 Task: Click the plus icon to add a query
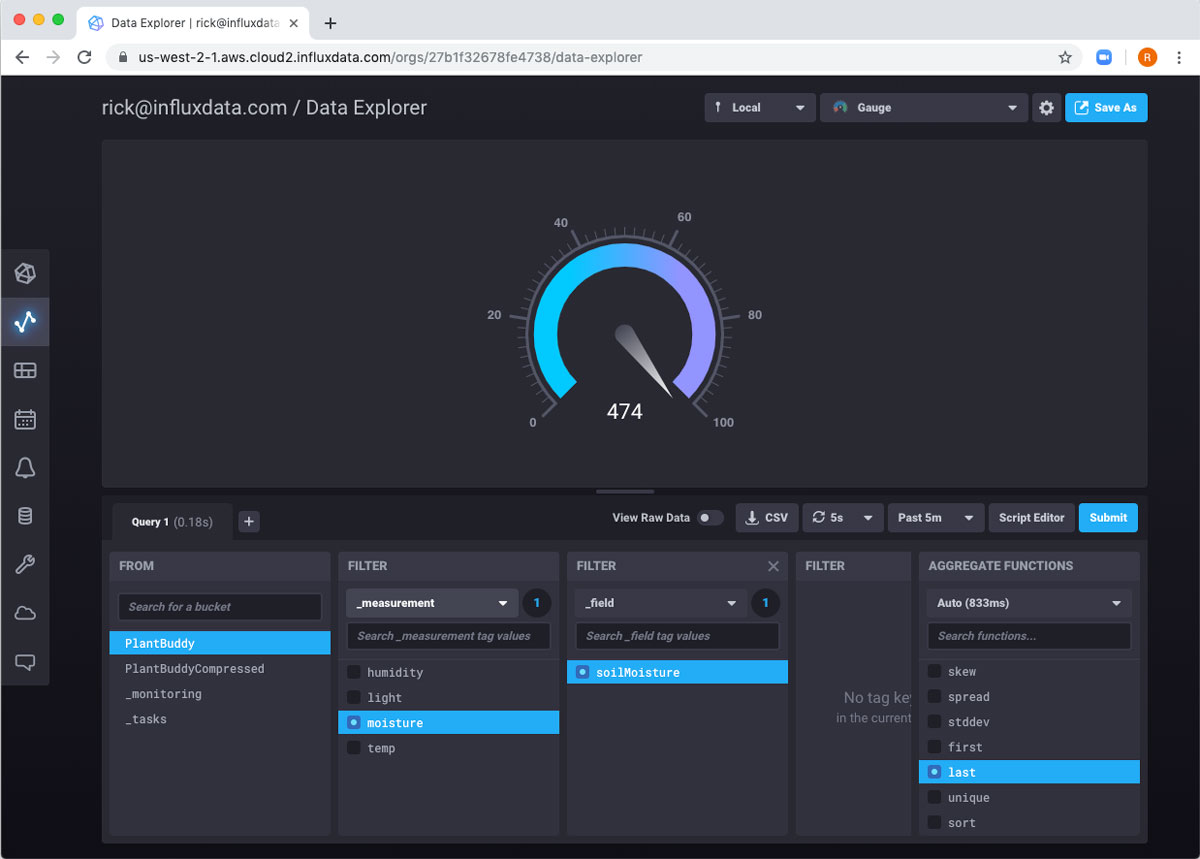pyautogui.click(x=250, y=521)
